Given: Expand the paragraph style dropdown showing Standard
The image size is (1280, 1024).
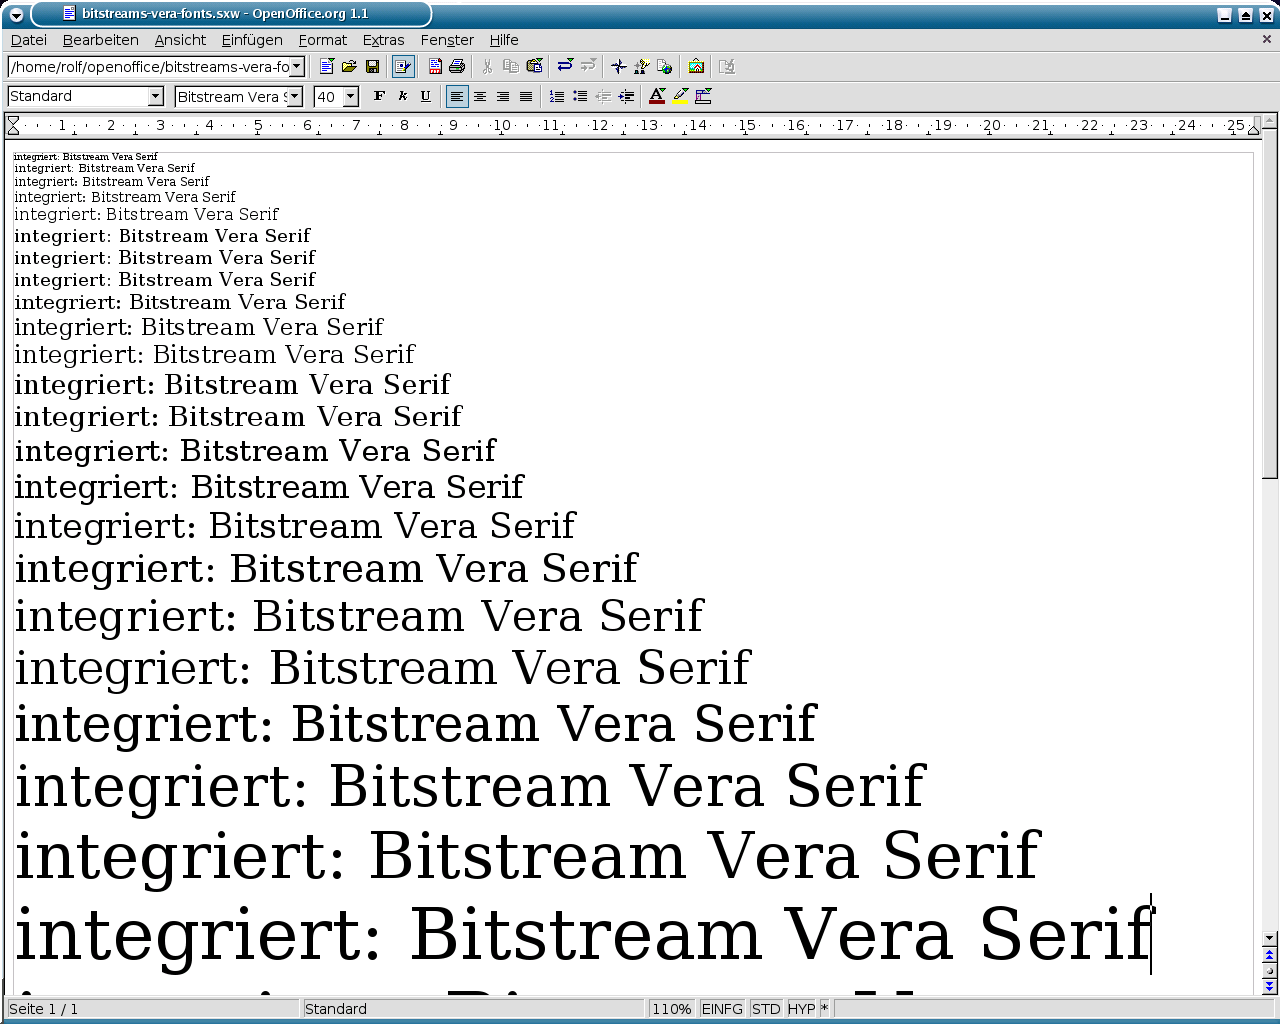Looking at the screenshot, I should [x=155, y=97].
